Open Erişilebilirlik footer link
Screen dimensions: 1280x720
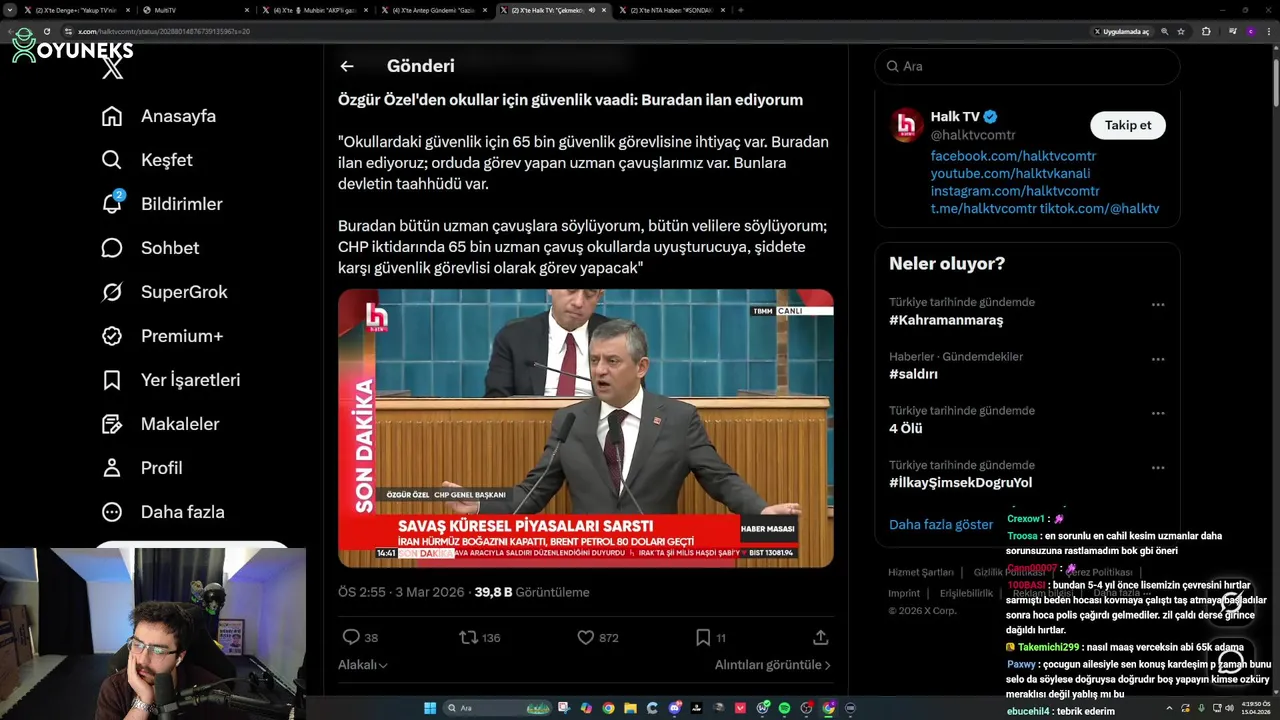click(x=967, y=593)
